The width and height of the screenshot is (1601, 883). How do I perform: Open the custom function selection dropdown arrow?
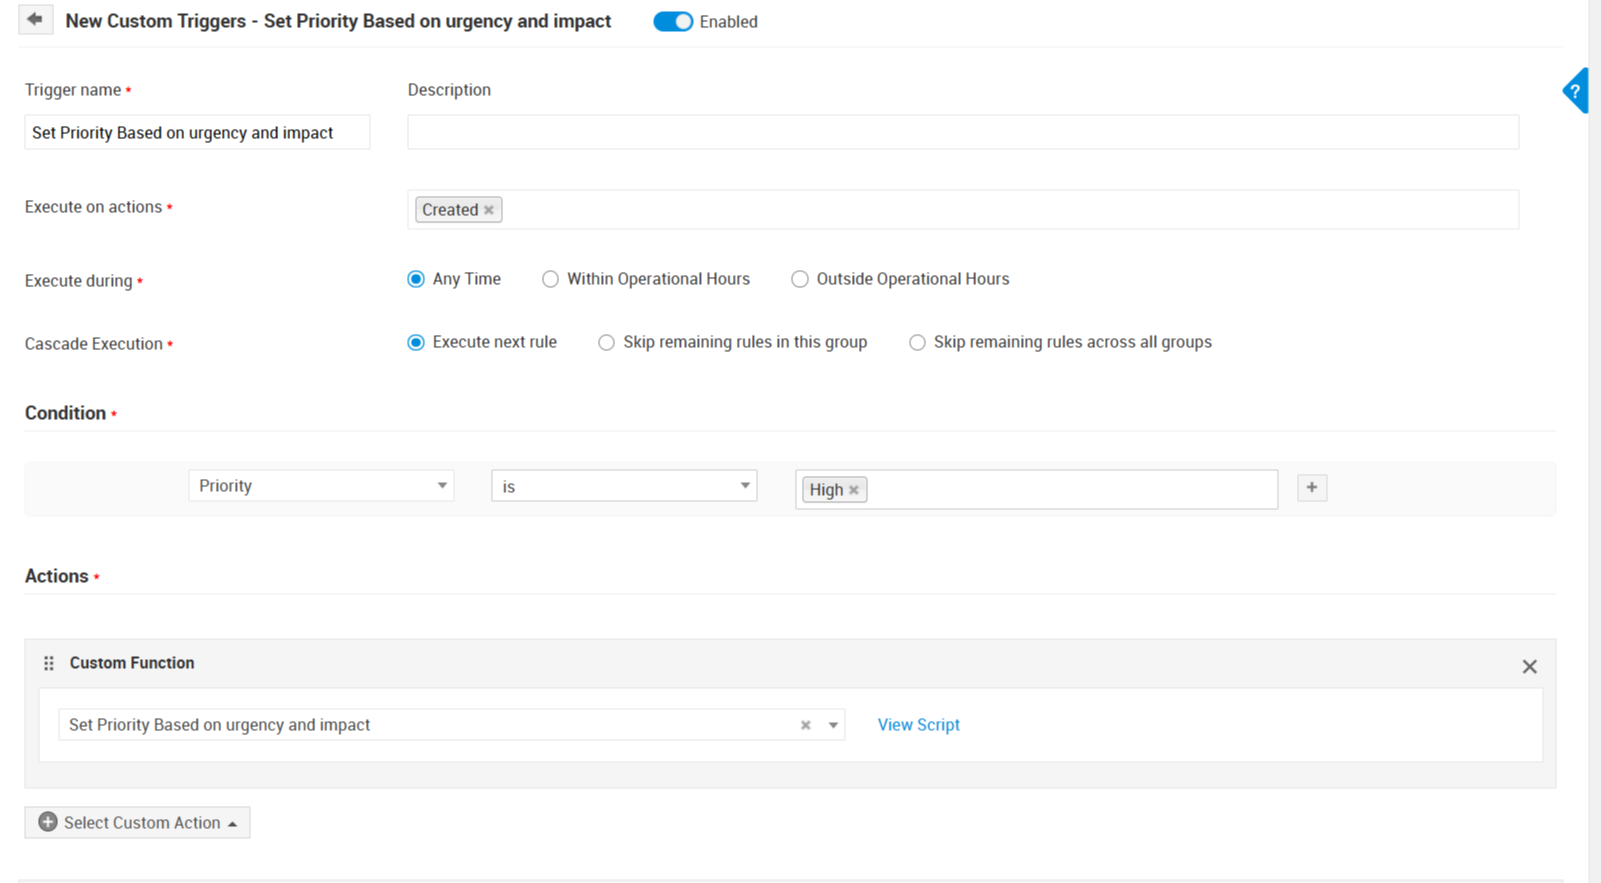point(833,725)
